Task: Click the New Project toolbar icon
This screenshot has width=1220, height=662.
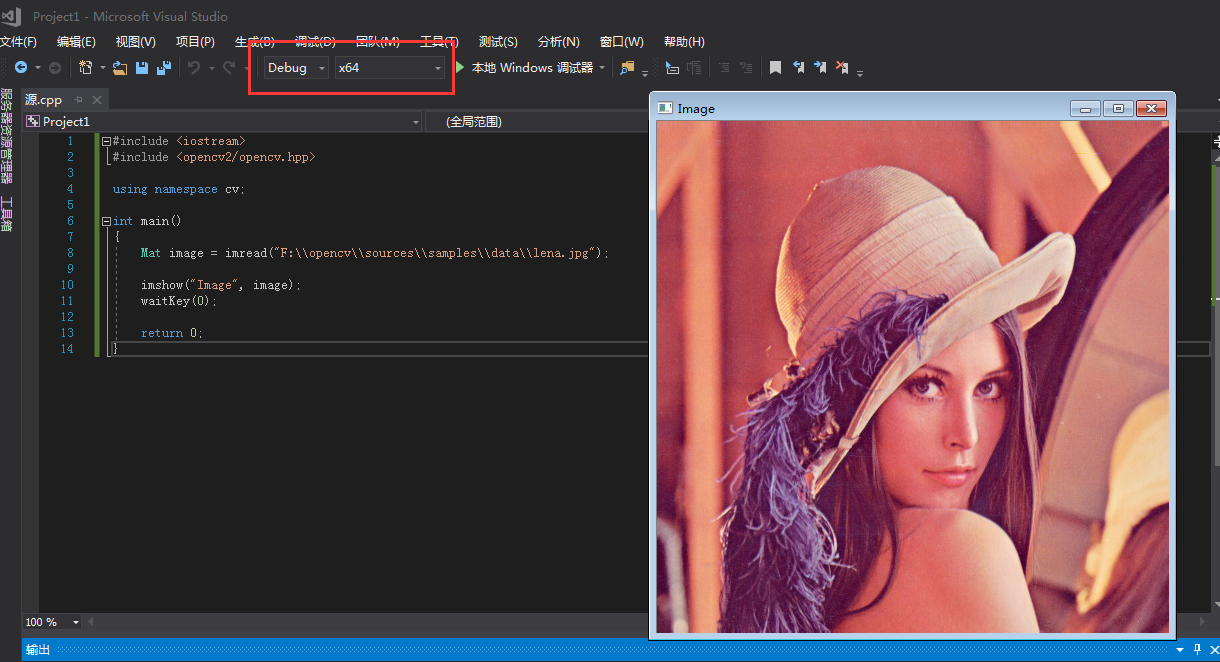Action: 86,68
